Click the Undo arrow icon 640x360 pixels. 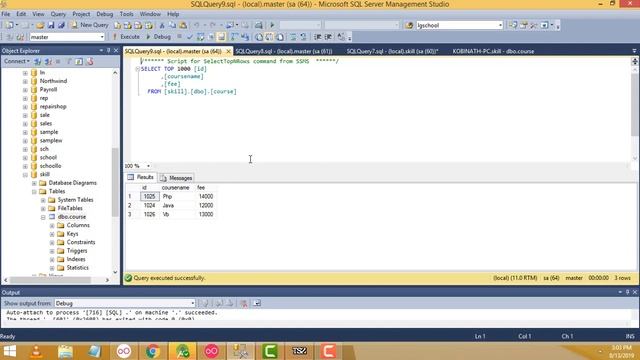click(197, 25)
